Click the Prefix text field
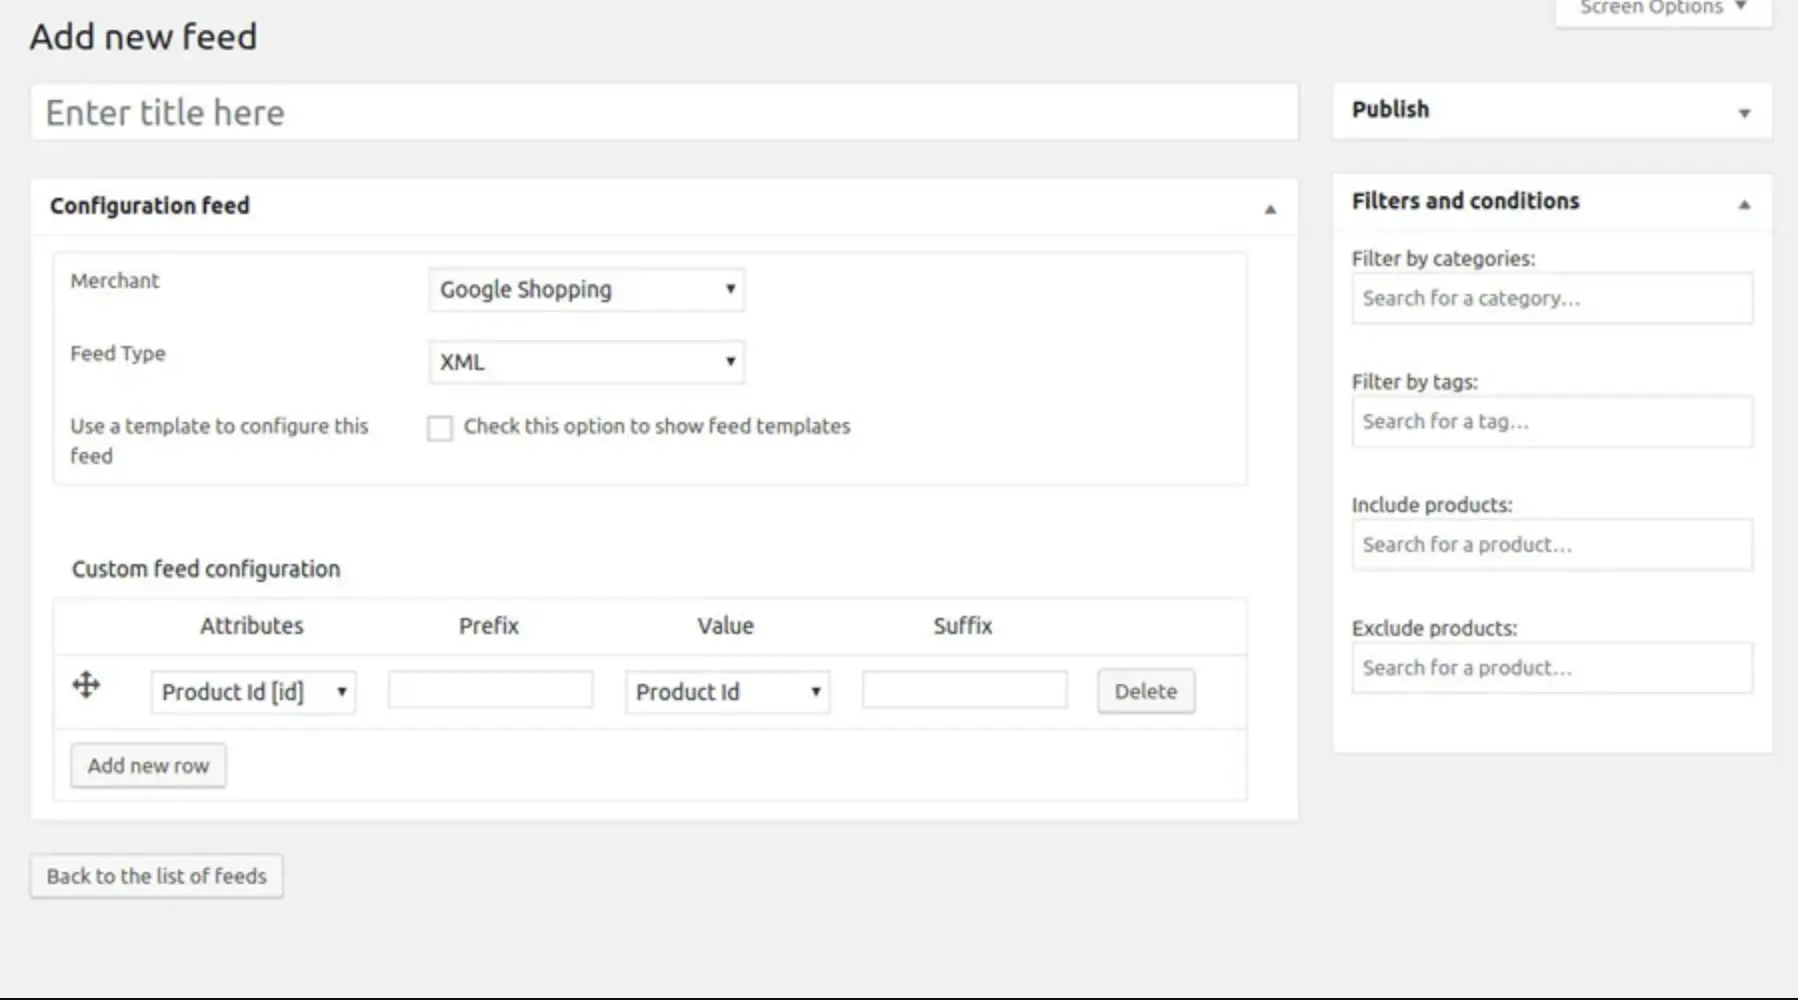 tap(490, 691)
